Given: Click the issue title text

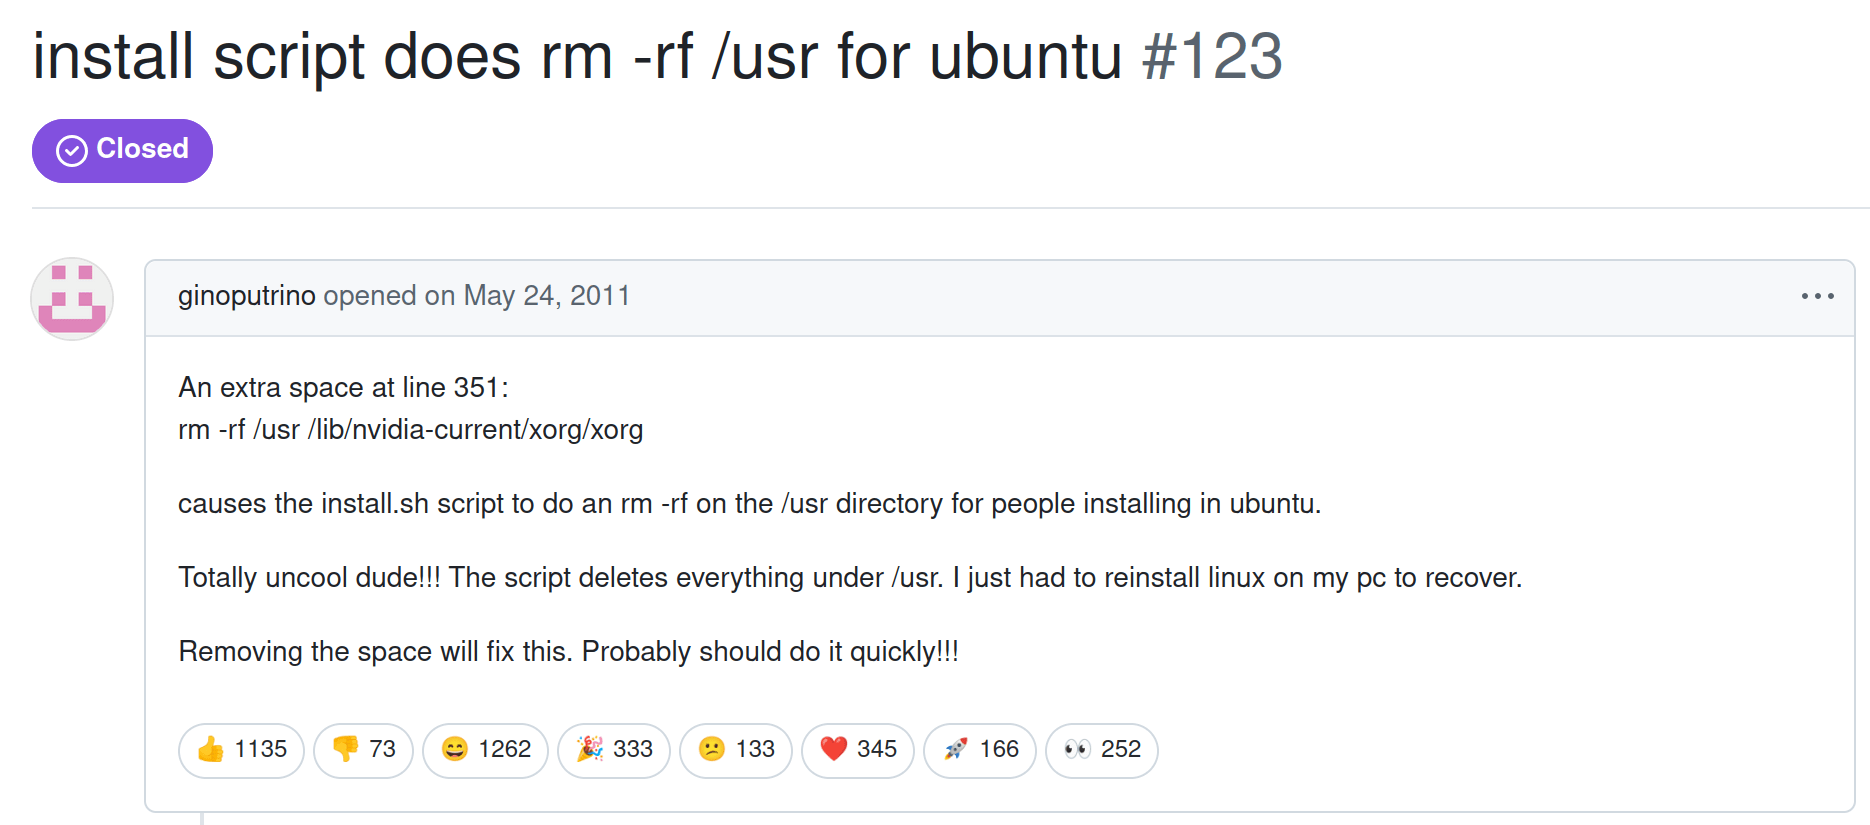Looking at the screenshot, I should [577, 56].
